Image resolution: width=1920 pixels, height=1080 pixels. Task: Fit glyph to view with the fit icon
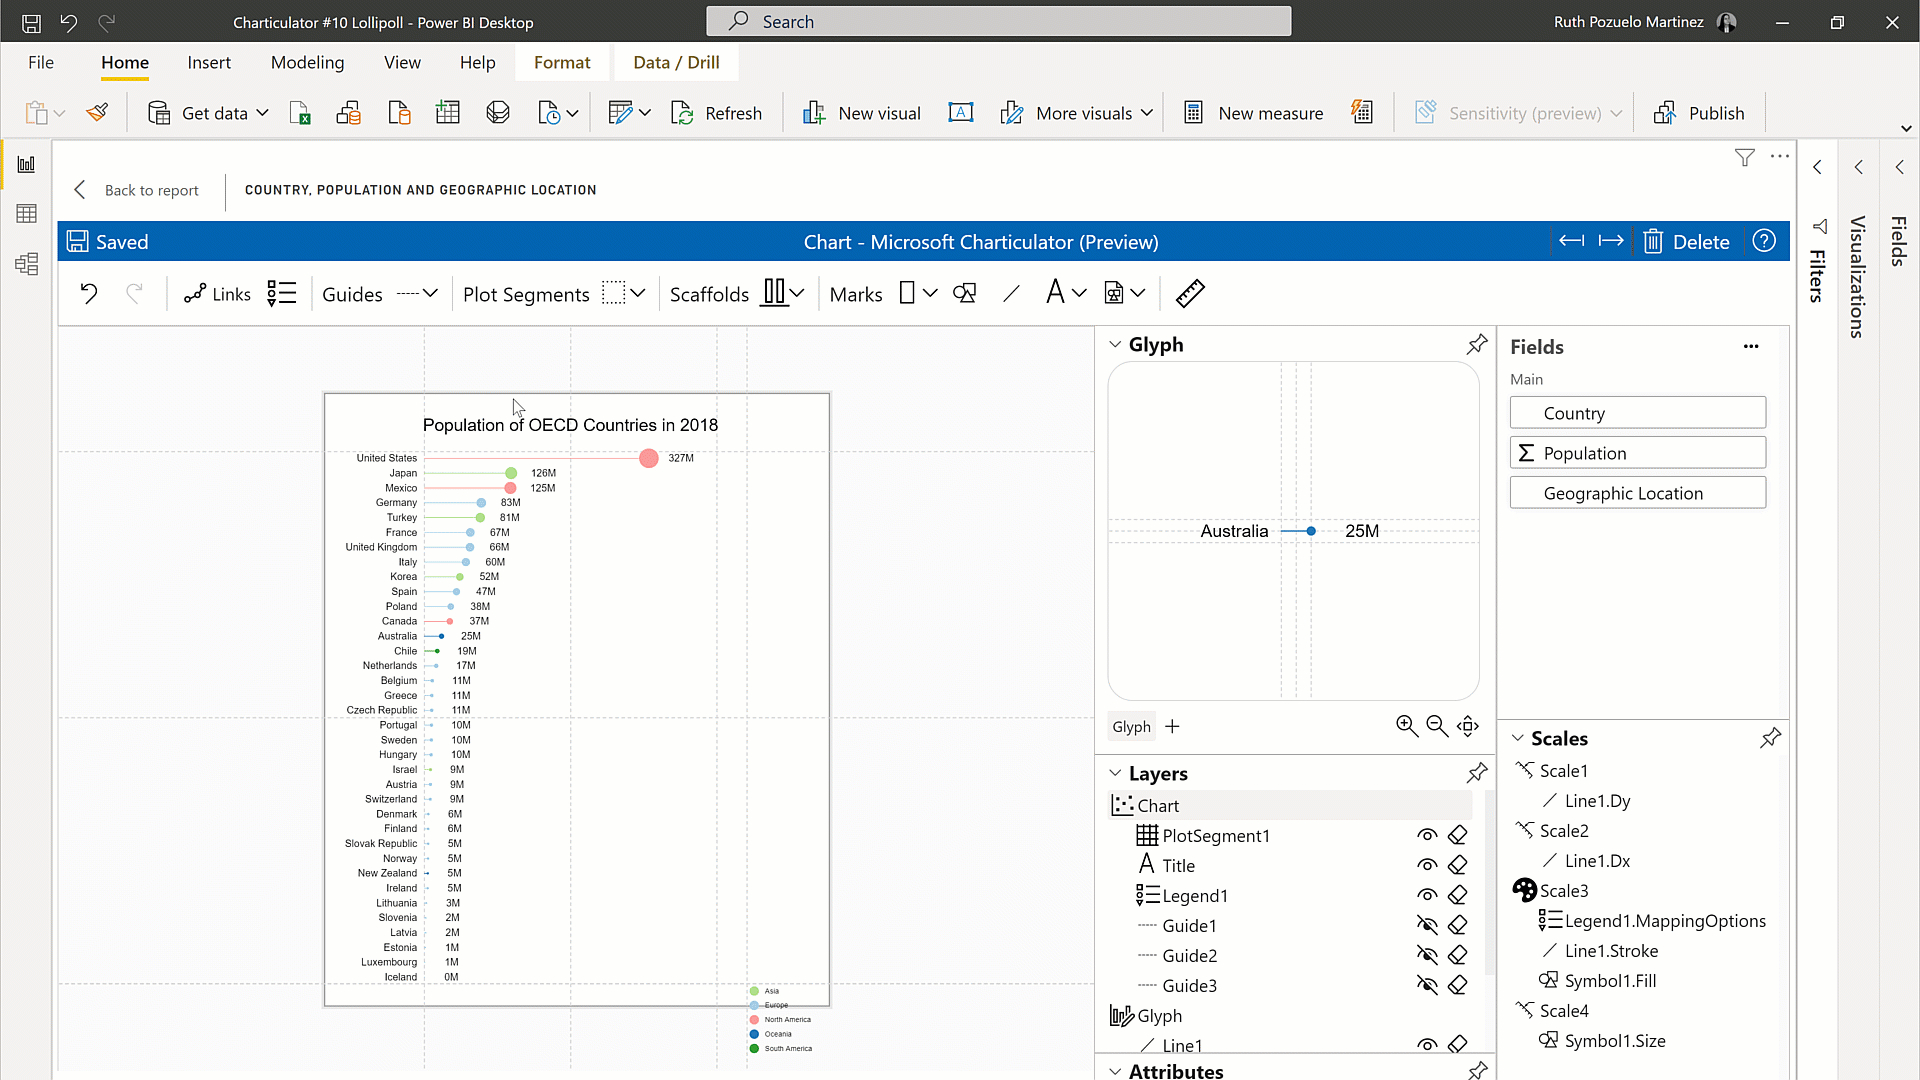pos(1468,726)
